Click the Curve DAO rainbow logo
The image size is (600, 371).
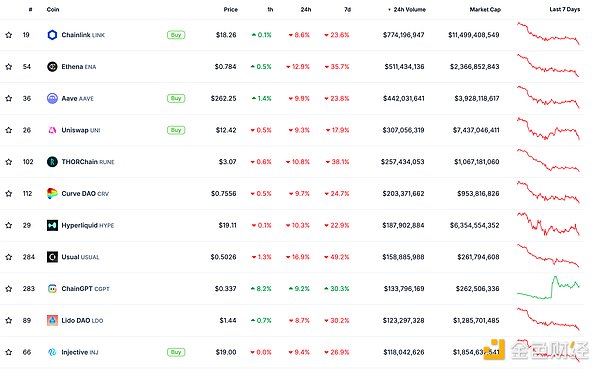coord(52,194)
